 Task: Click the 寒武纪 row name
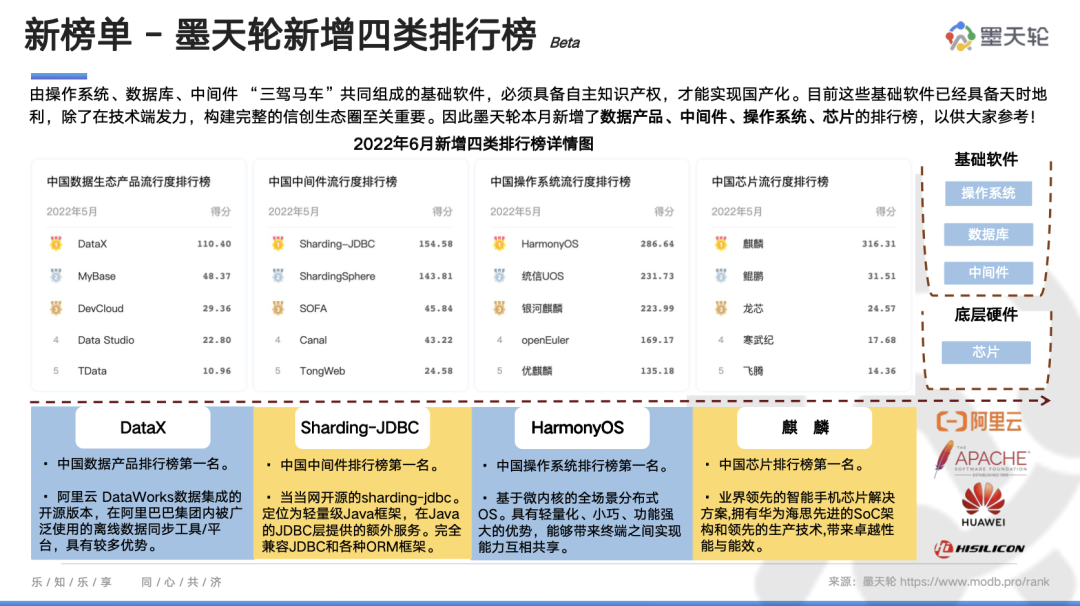pos(758,340)
